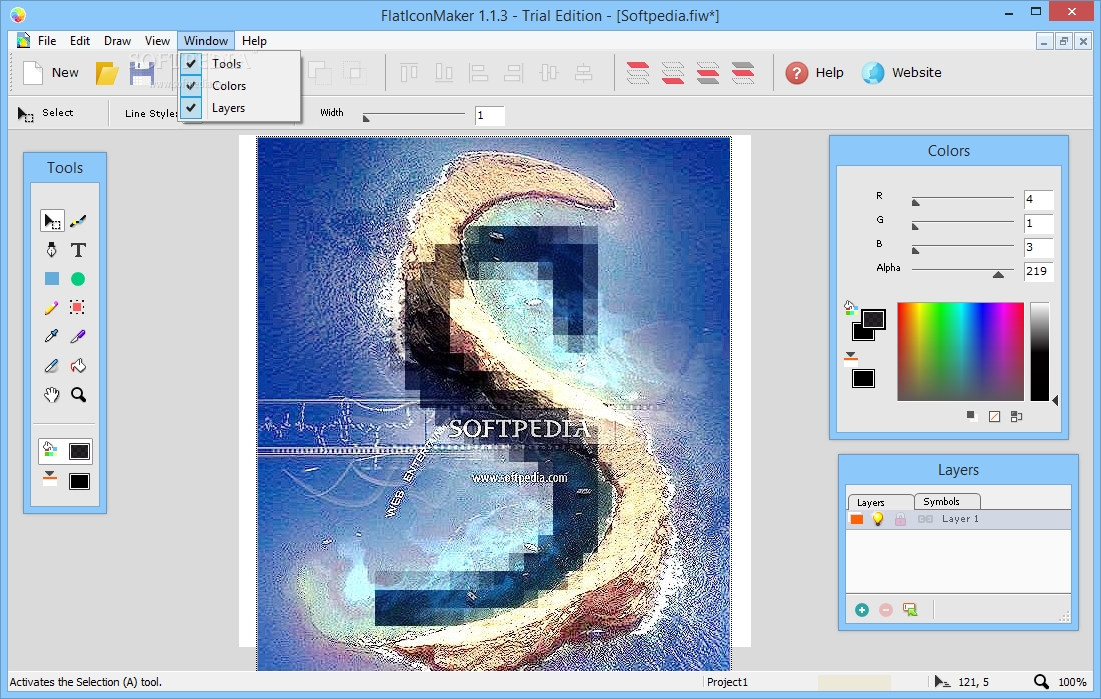Click the Alpha slider track
Screen dimensions: 1101x699
coord(963,270)
